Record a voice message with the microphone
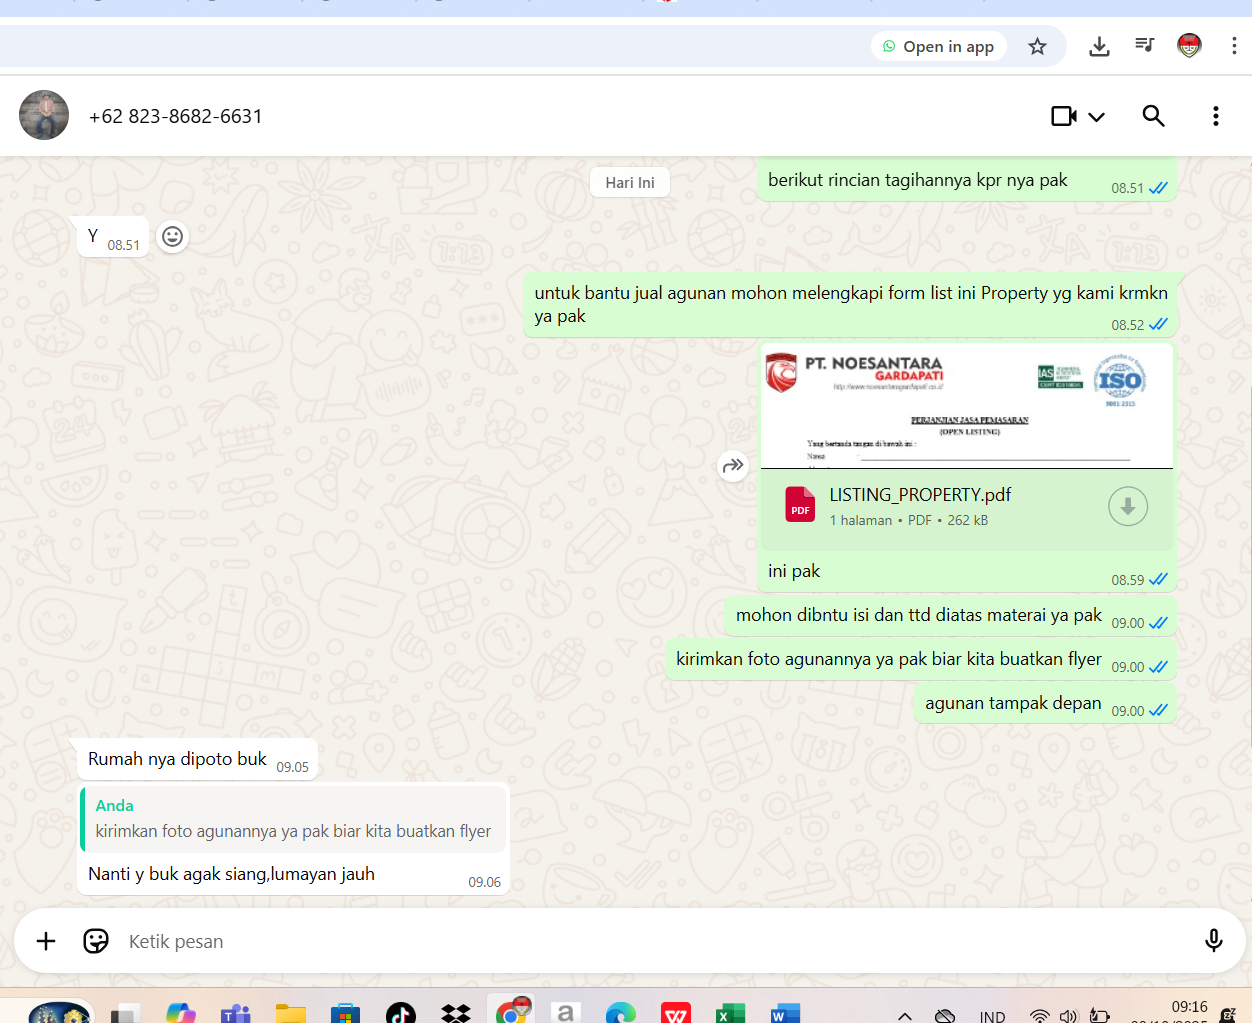Image resolution: width=1252 pixels, height=1023 pixels. tap(1213, 941)
